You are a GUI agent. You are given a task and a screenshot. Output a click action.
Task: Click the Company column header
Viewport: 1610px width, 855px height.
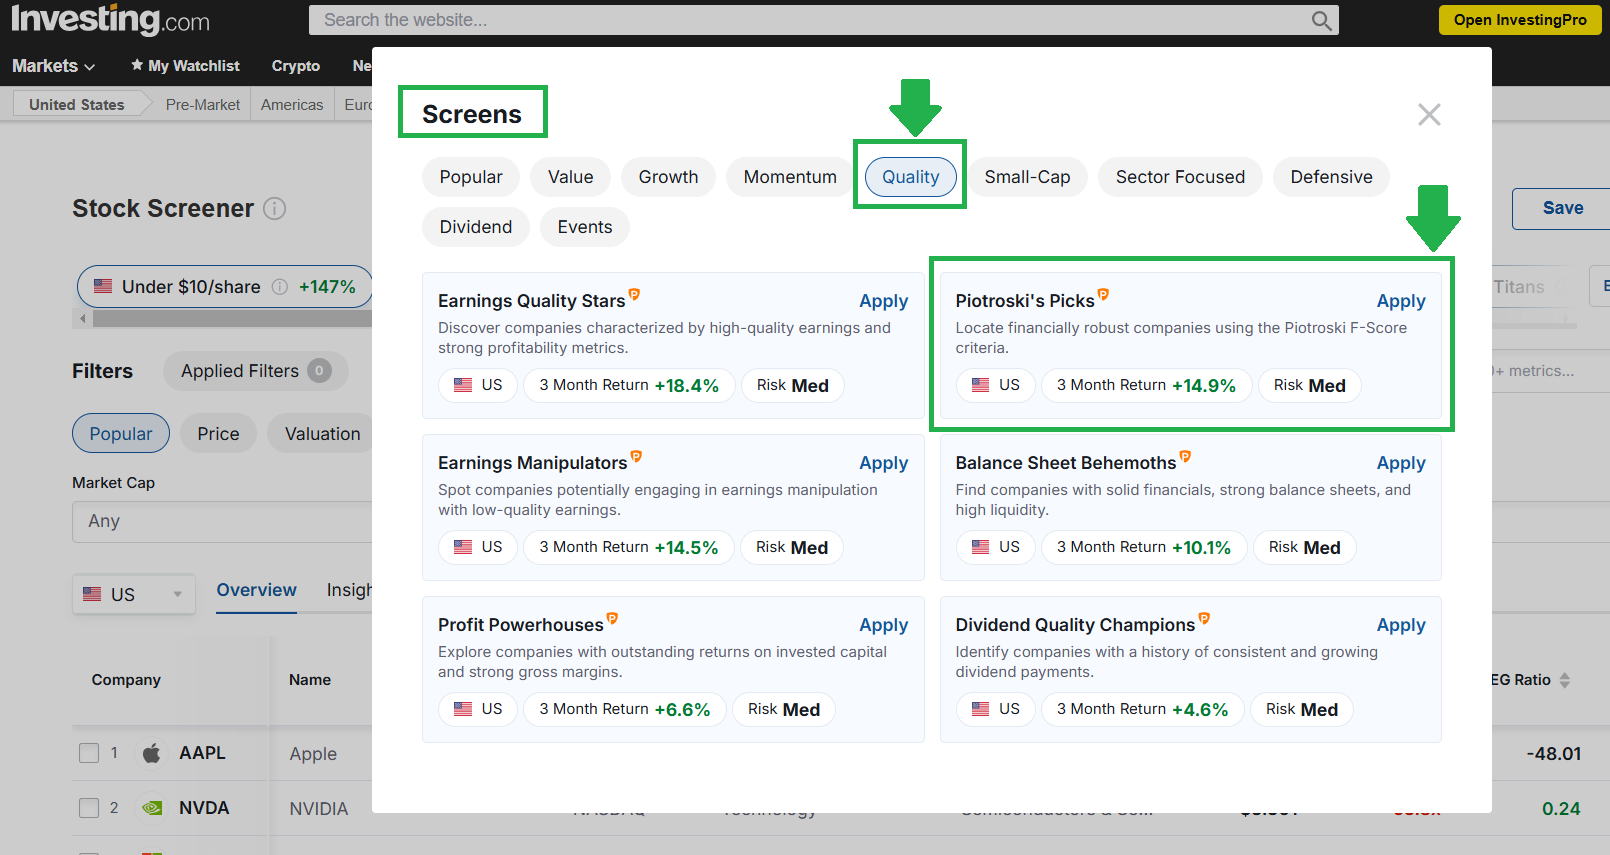pos(126,680)
